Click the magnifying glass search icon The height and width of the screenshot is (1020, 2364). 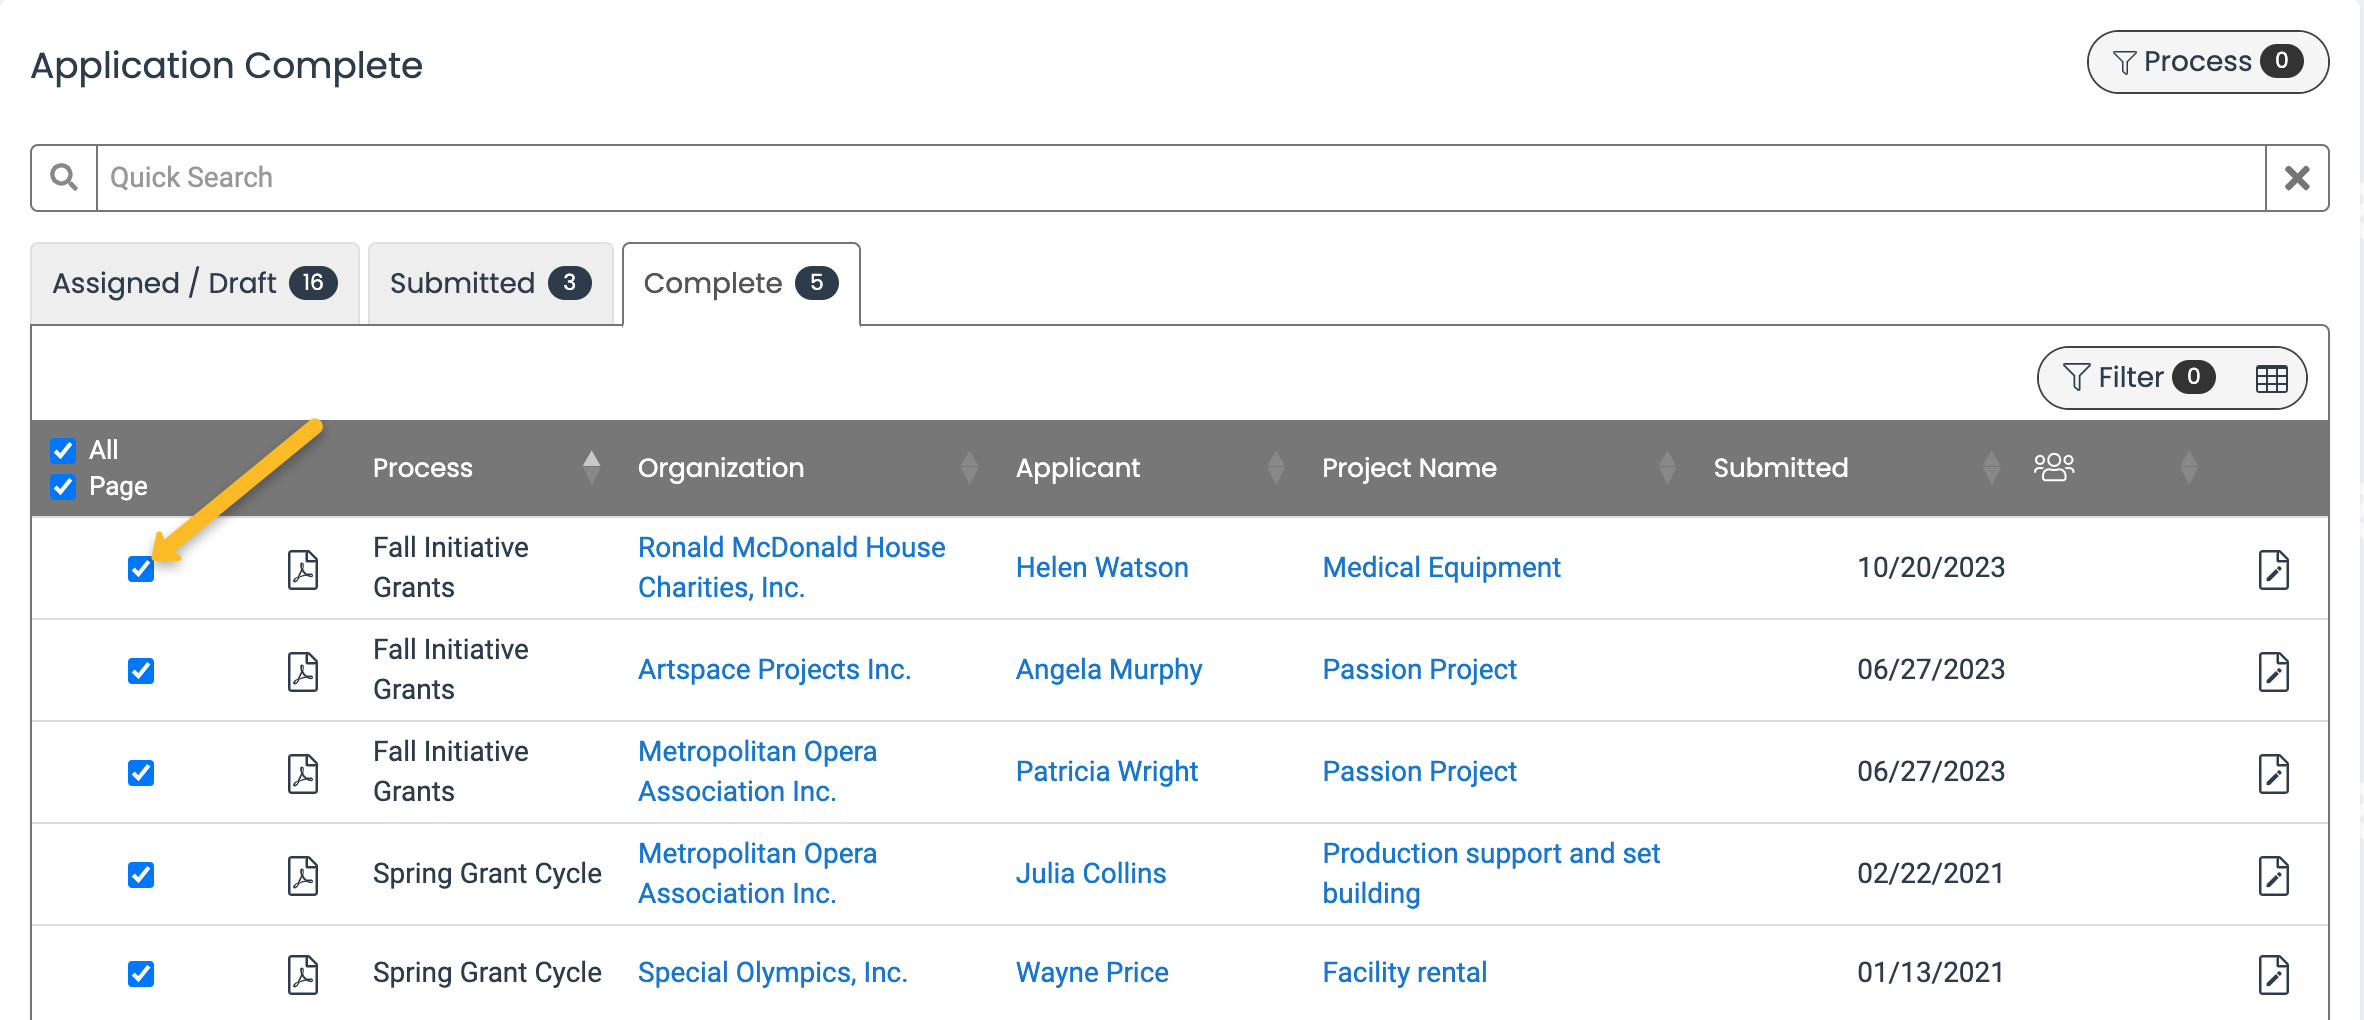coord(63,177)
